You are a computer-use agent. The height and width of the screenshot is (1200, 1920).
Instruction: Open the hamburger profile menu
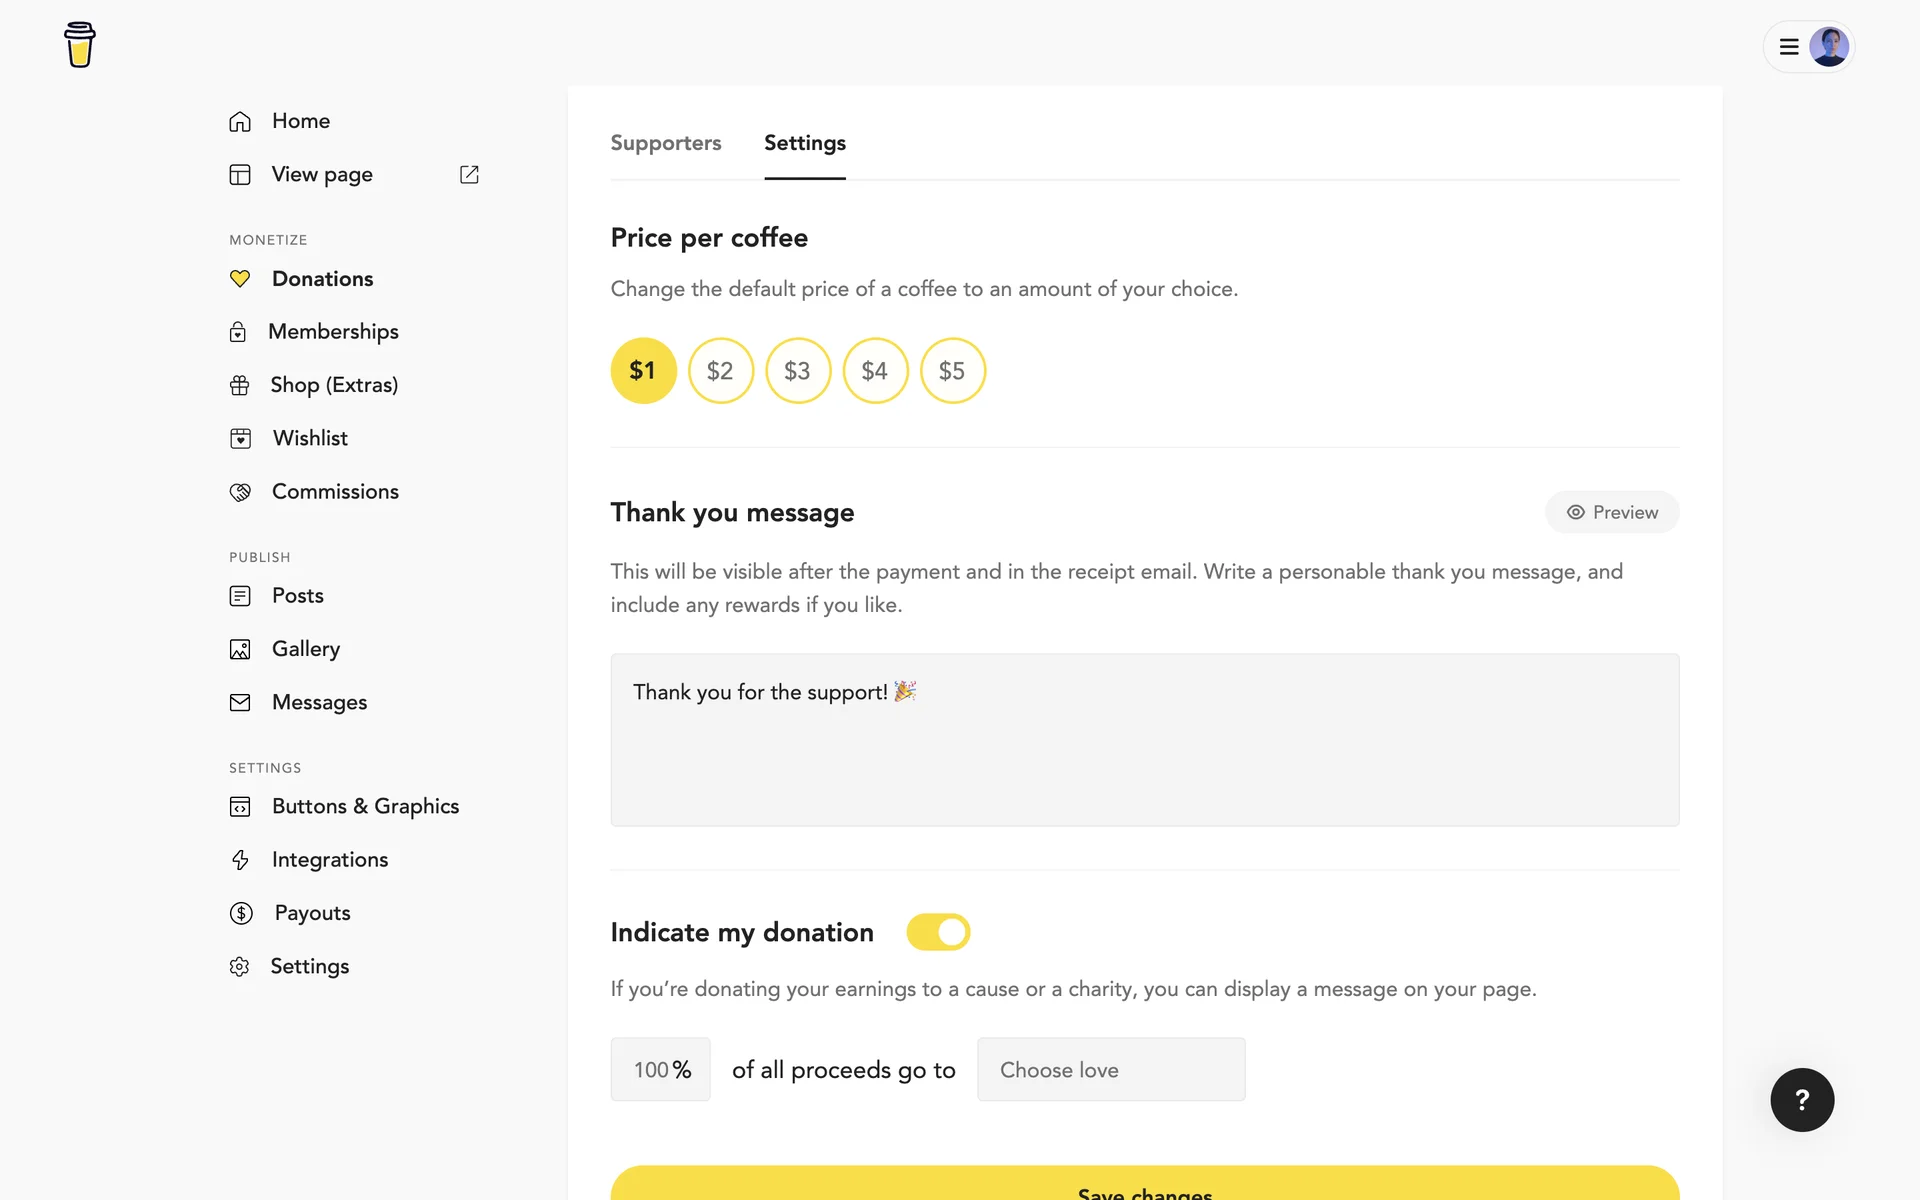1789,47
